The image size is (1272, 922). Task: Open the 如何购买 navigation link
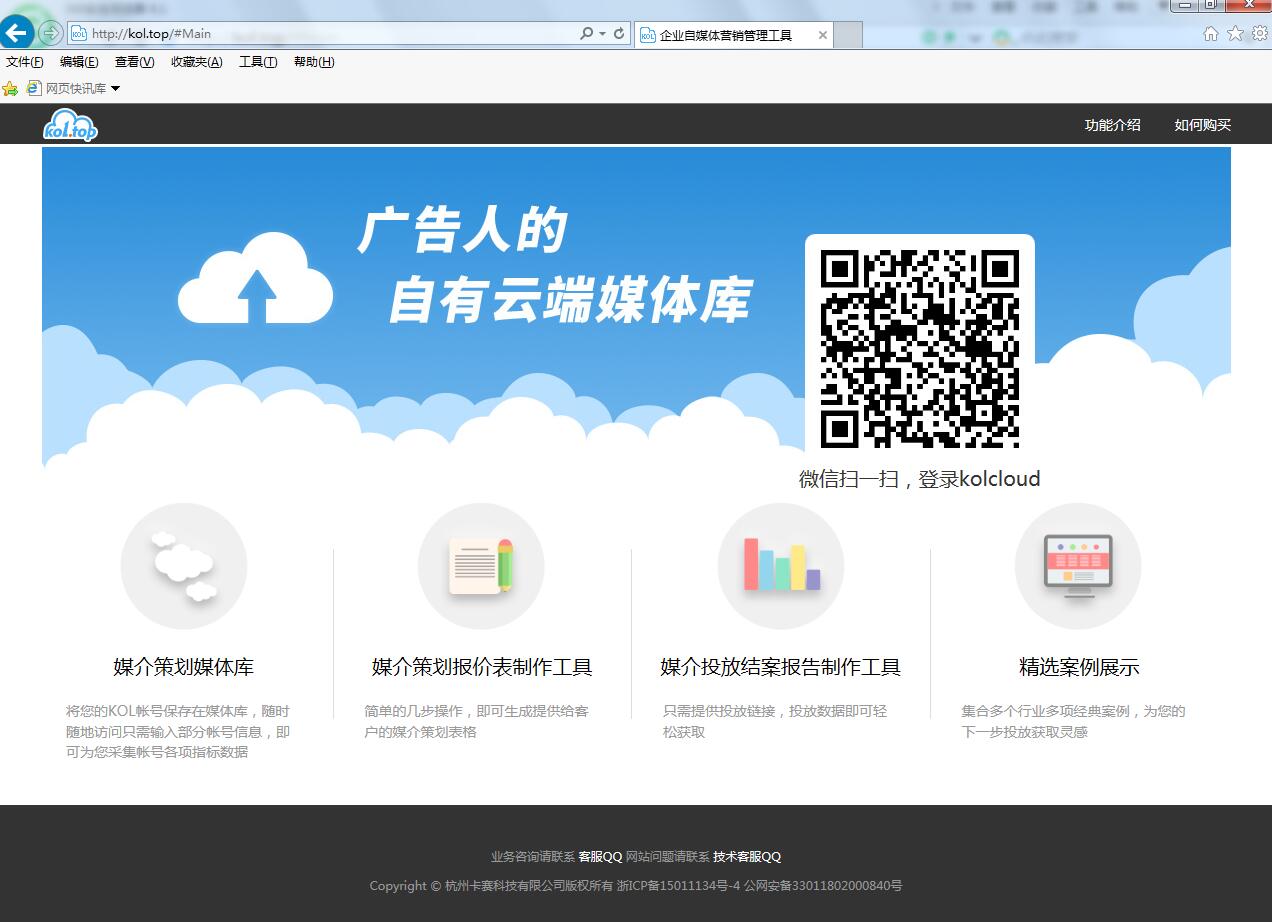click(x=1202, y=125)
